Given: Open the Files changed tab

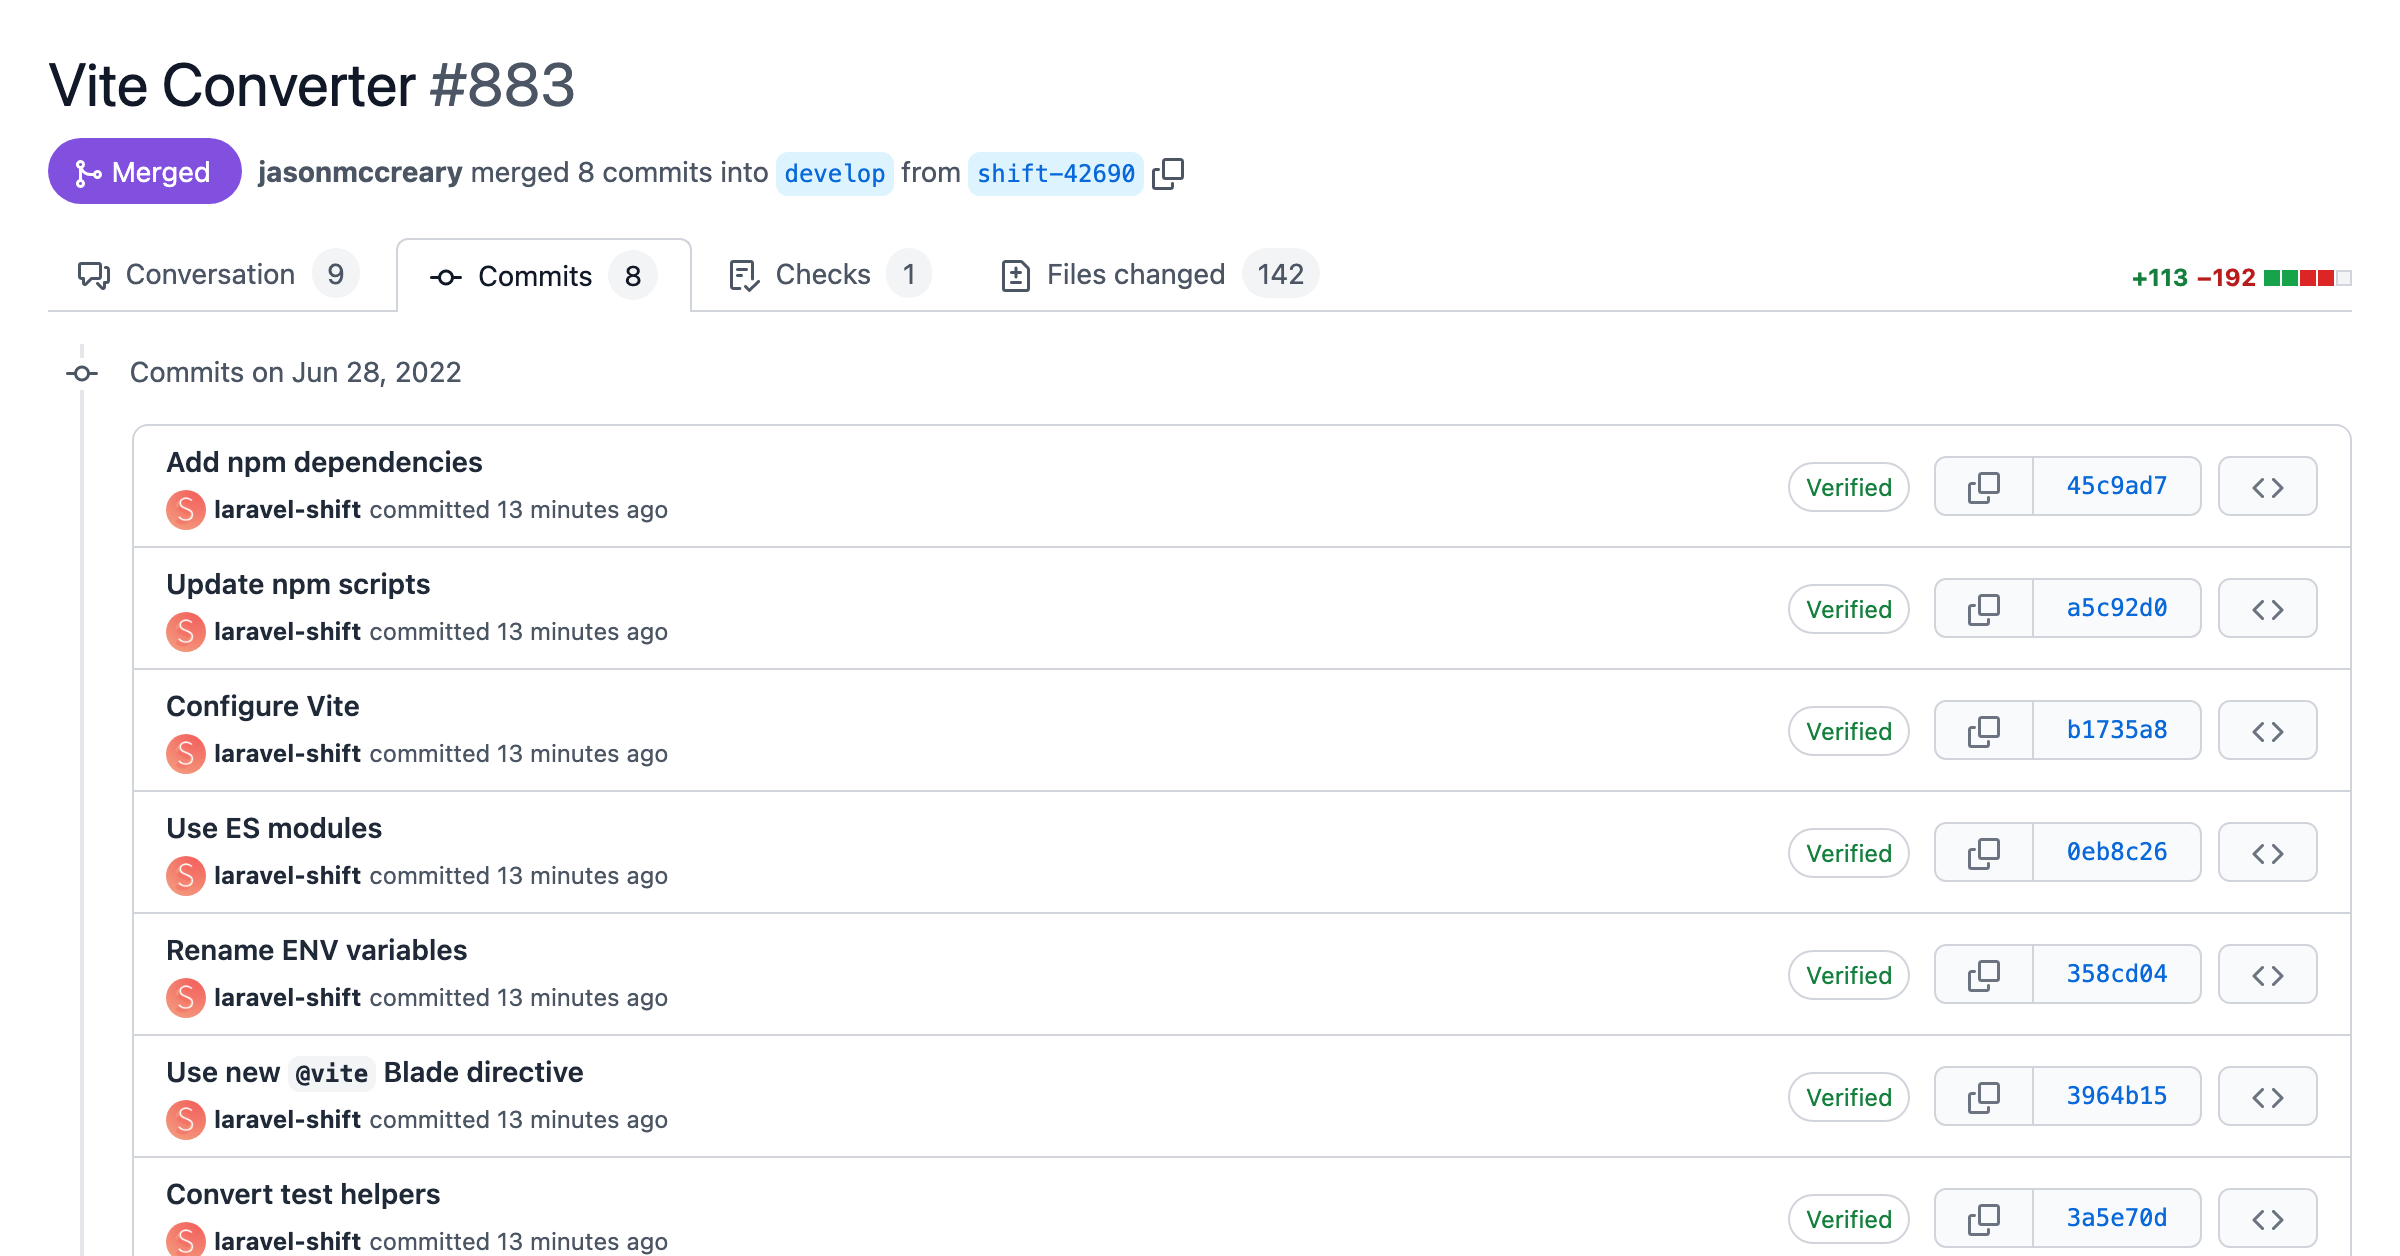Looking at the screenshot, I should click(x=1135, y=274).
